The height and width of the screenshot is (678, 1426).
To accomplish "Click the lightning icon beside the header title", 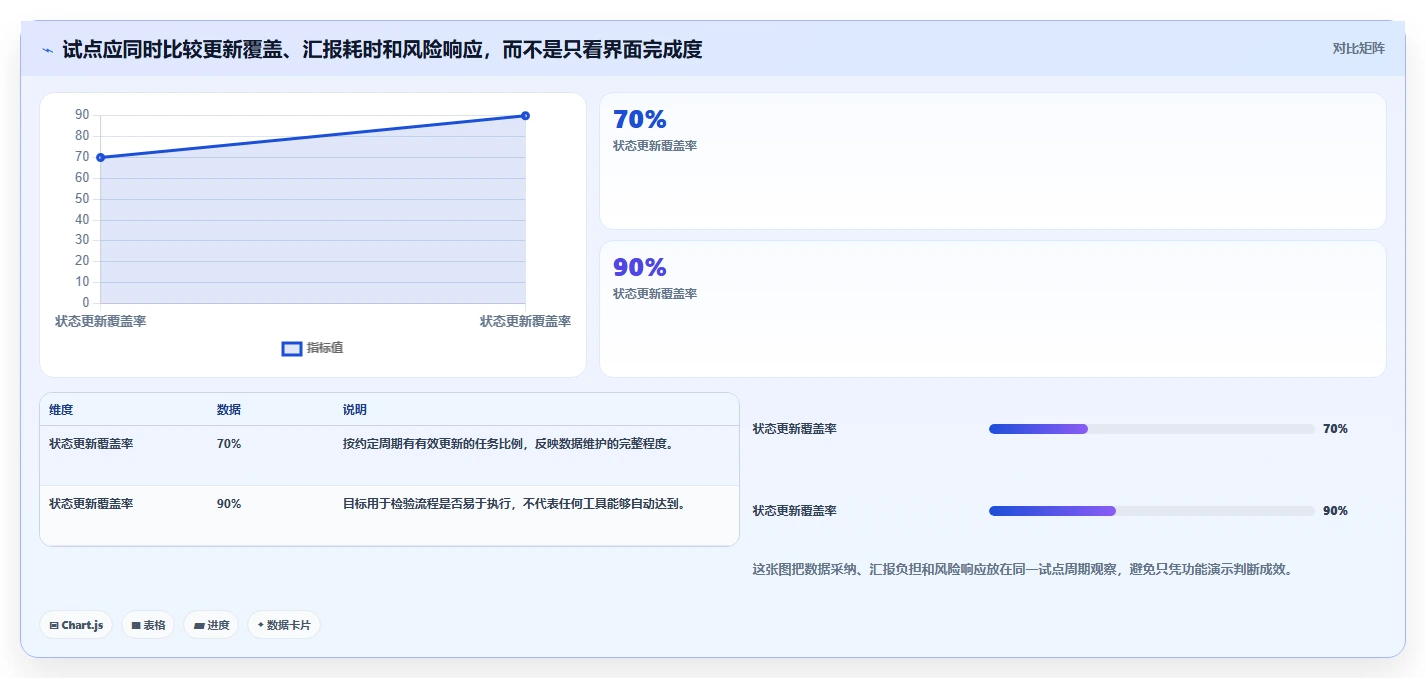I will pos(47,50).
